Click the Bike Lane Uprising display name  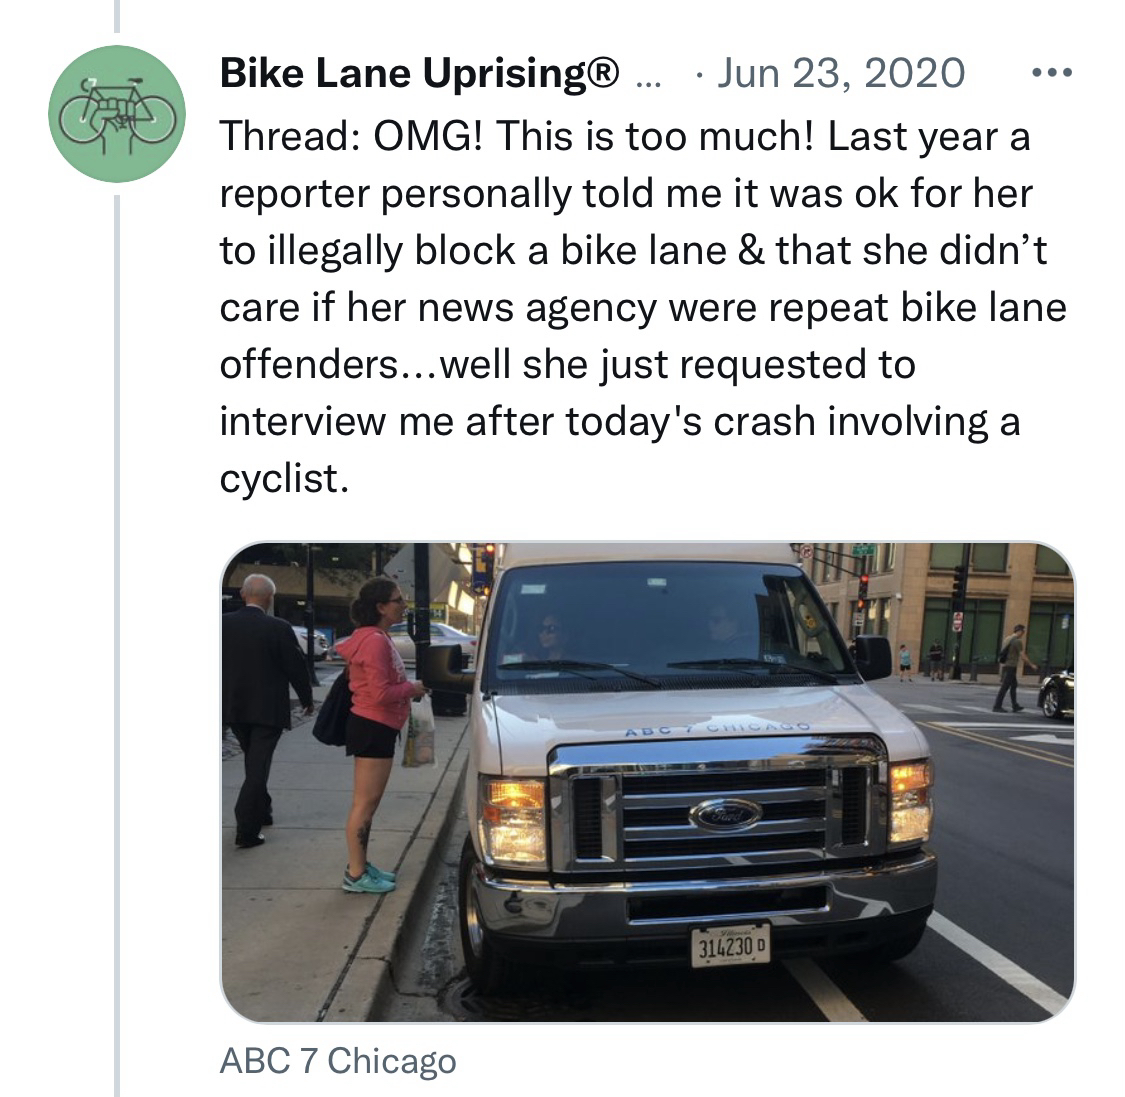(420, 74)
